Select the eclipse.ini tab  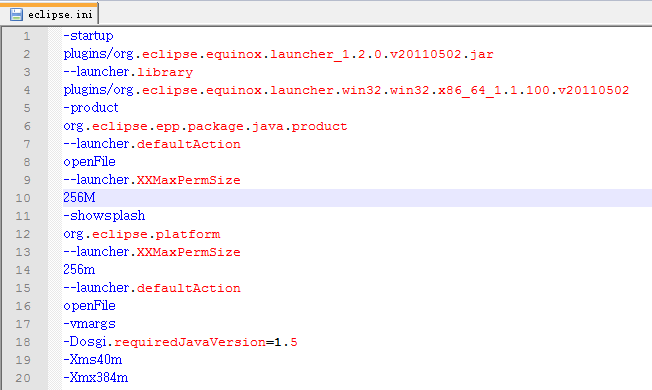(49, 13)
